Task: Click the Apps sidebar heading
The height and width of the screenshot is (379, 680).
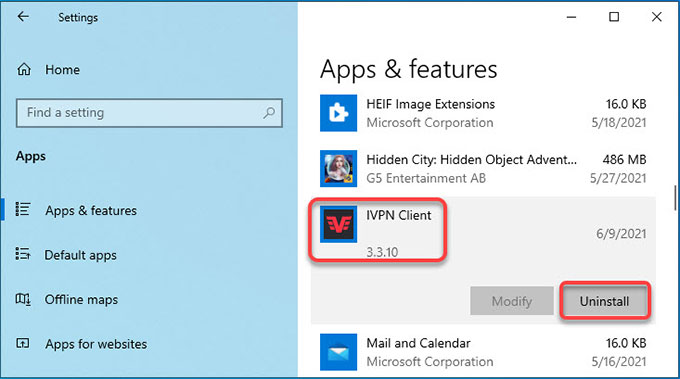Action: [30, 156]
